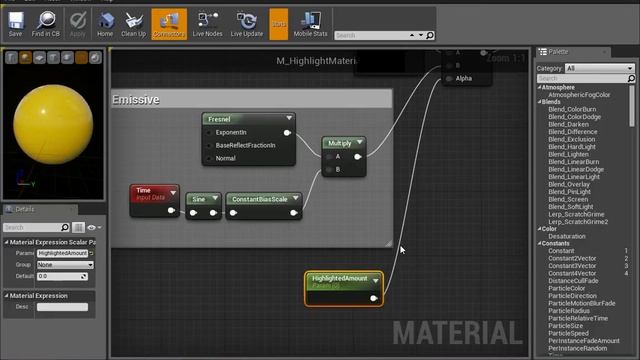Click the HighlightedAmount node output pin
640x360 pixels.
tap(373, 298)
